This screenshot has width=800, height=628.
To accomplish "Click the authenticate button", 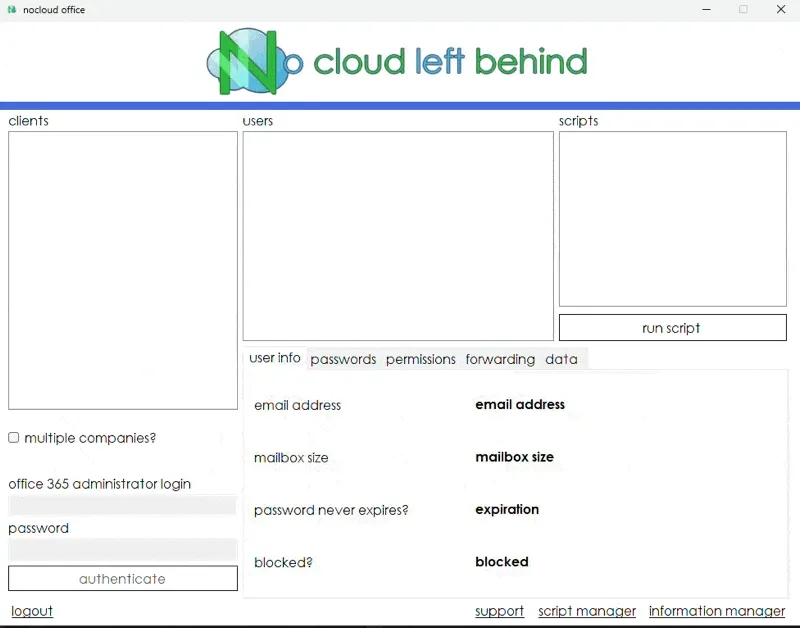I will [x=123, y=579].
